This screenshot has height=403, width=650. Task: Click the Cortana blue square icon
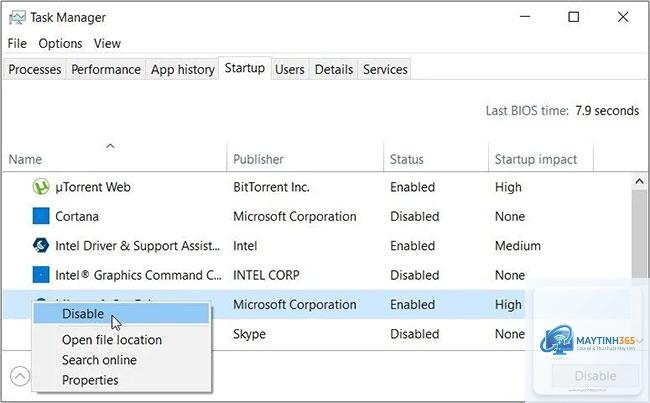pos(41,216)
